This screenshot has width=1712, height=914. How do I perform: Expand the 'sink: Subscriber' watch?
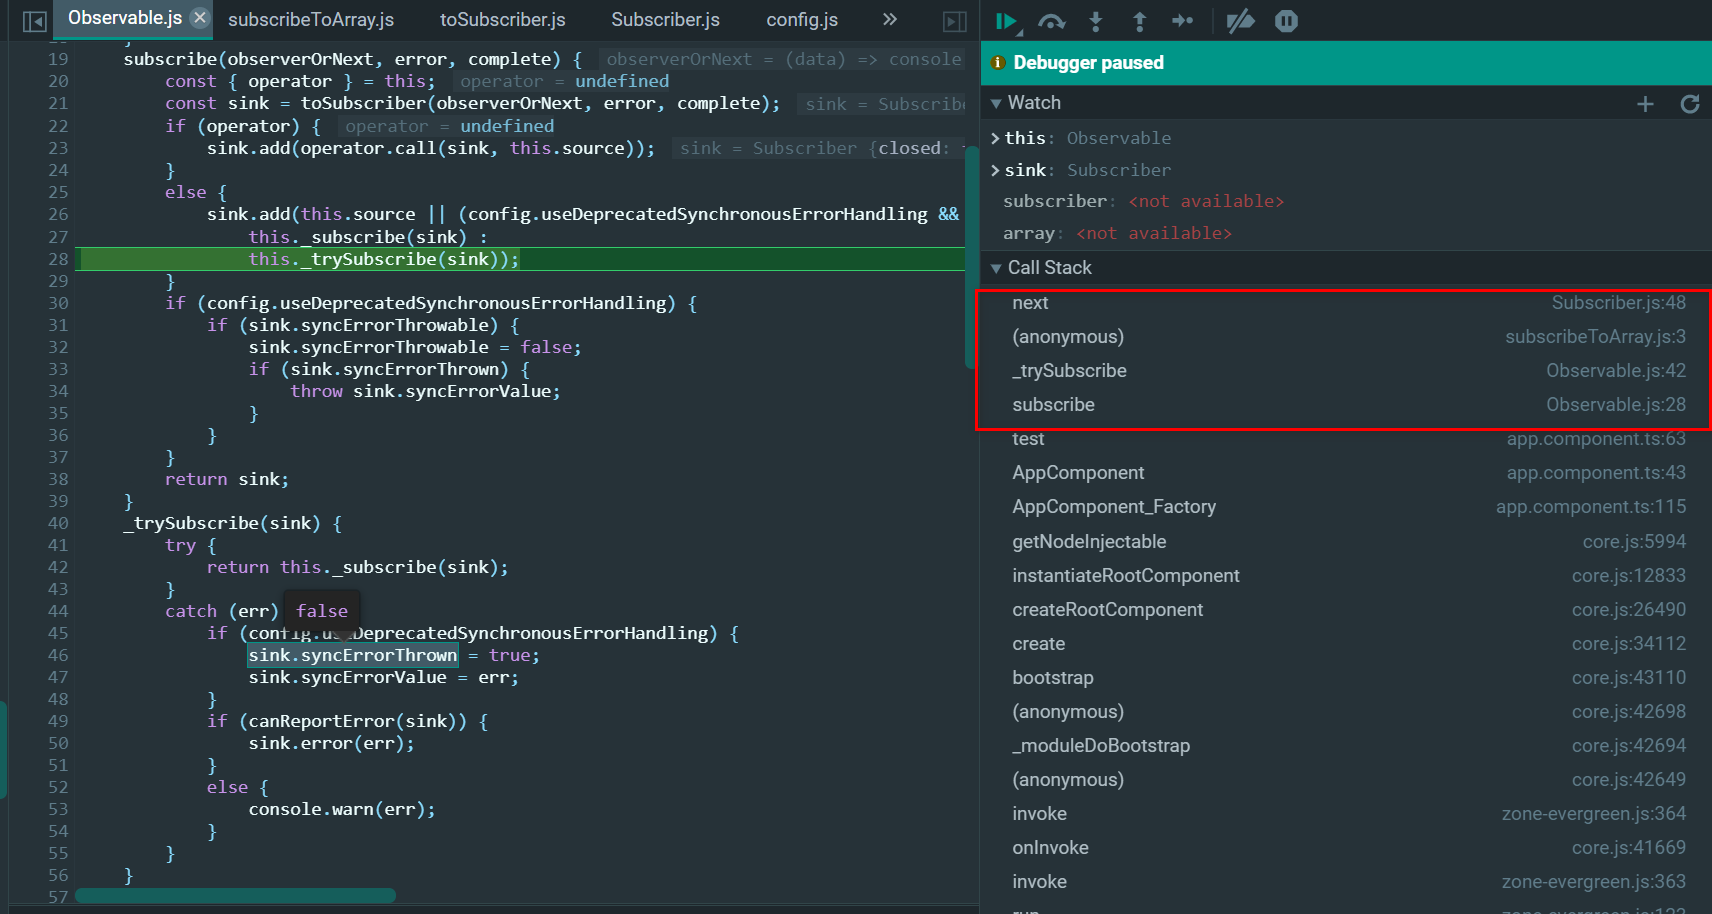coord(995,170)
